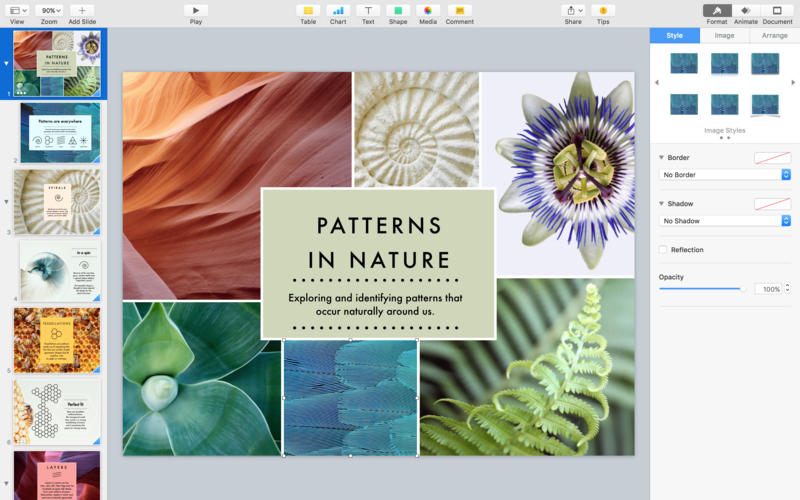Open the Media browser

428,10
